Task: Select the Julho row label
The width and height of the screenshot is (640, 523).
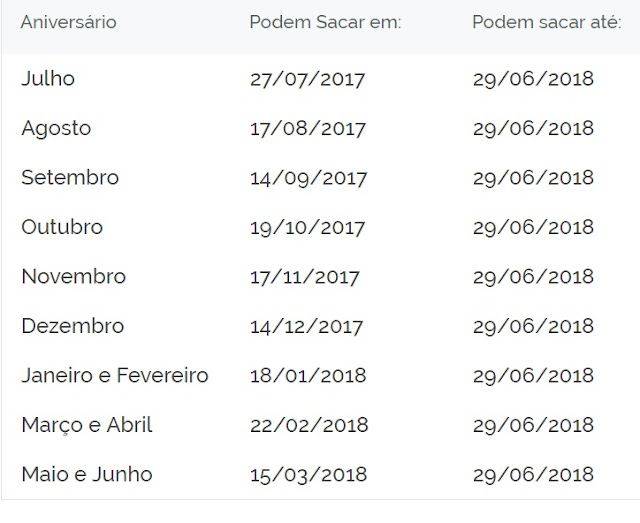Action: click(48, 79)
